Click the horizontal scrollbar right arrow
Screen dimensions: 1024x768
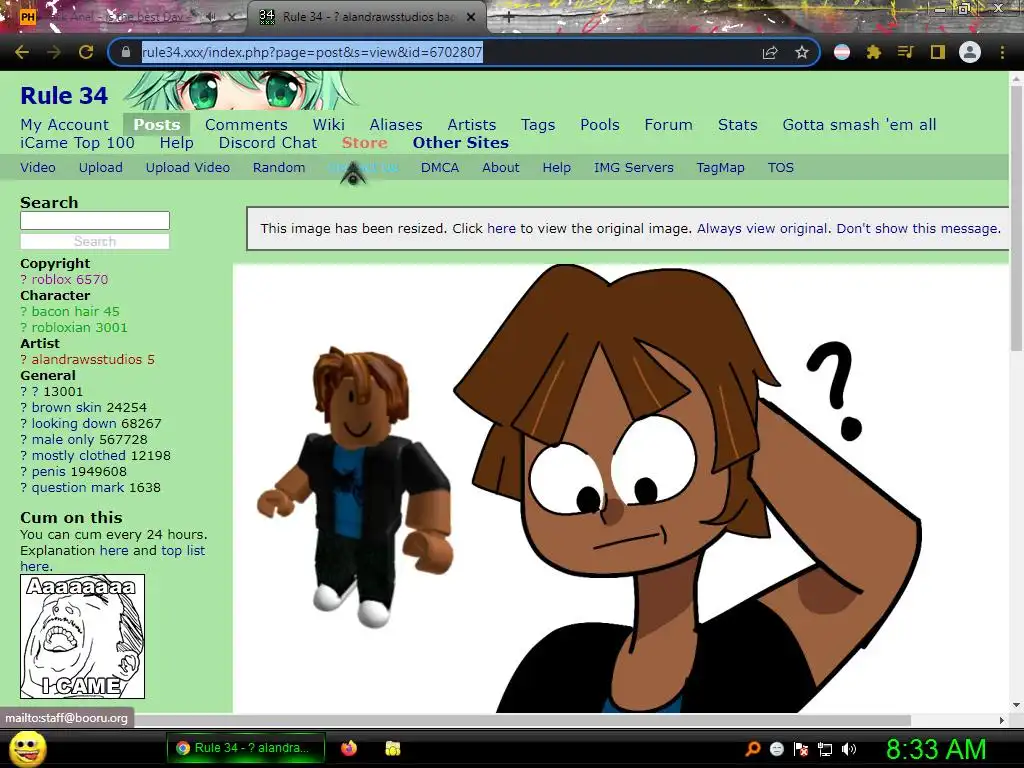coord(1002,720)
